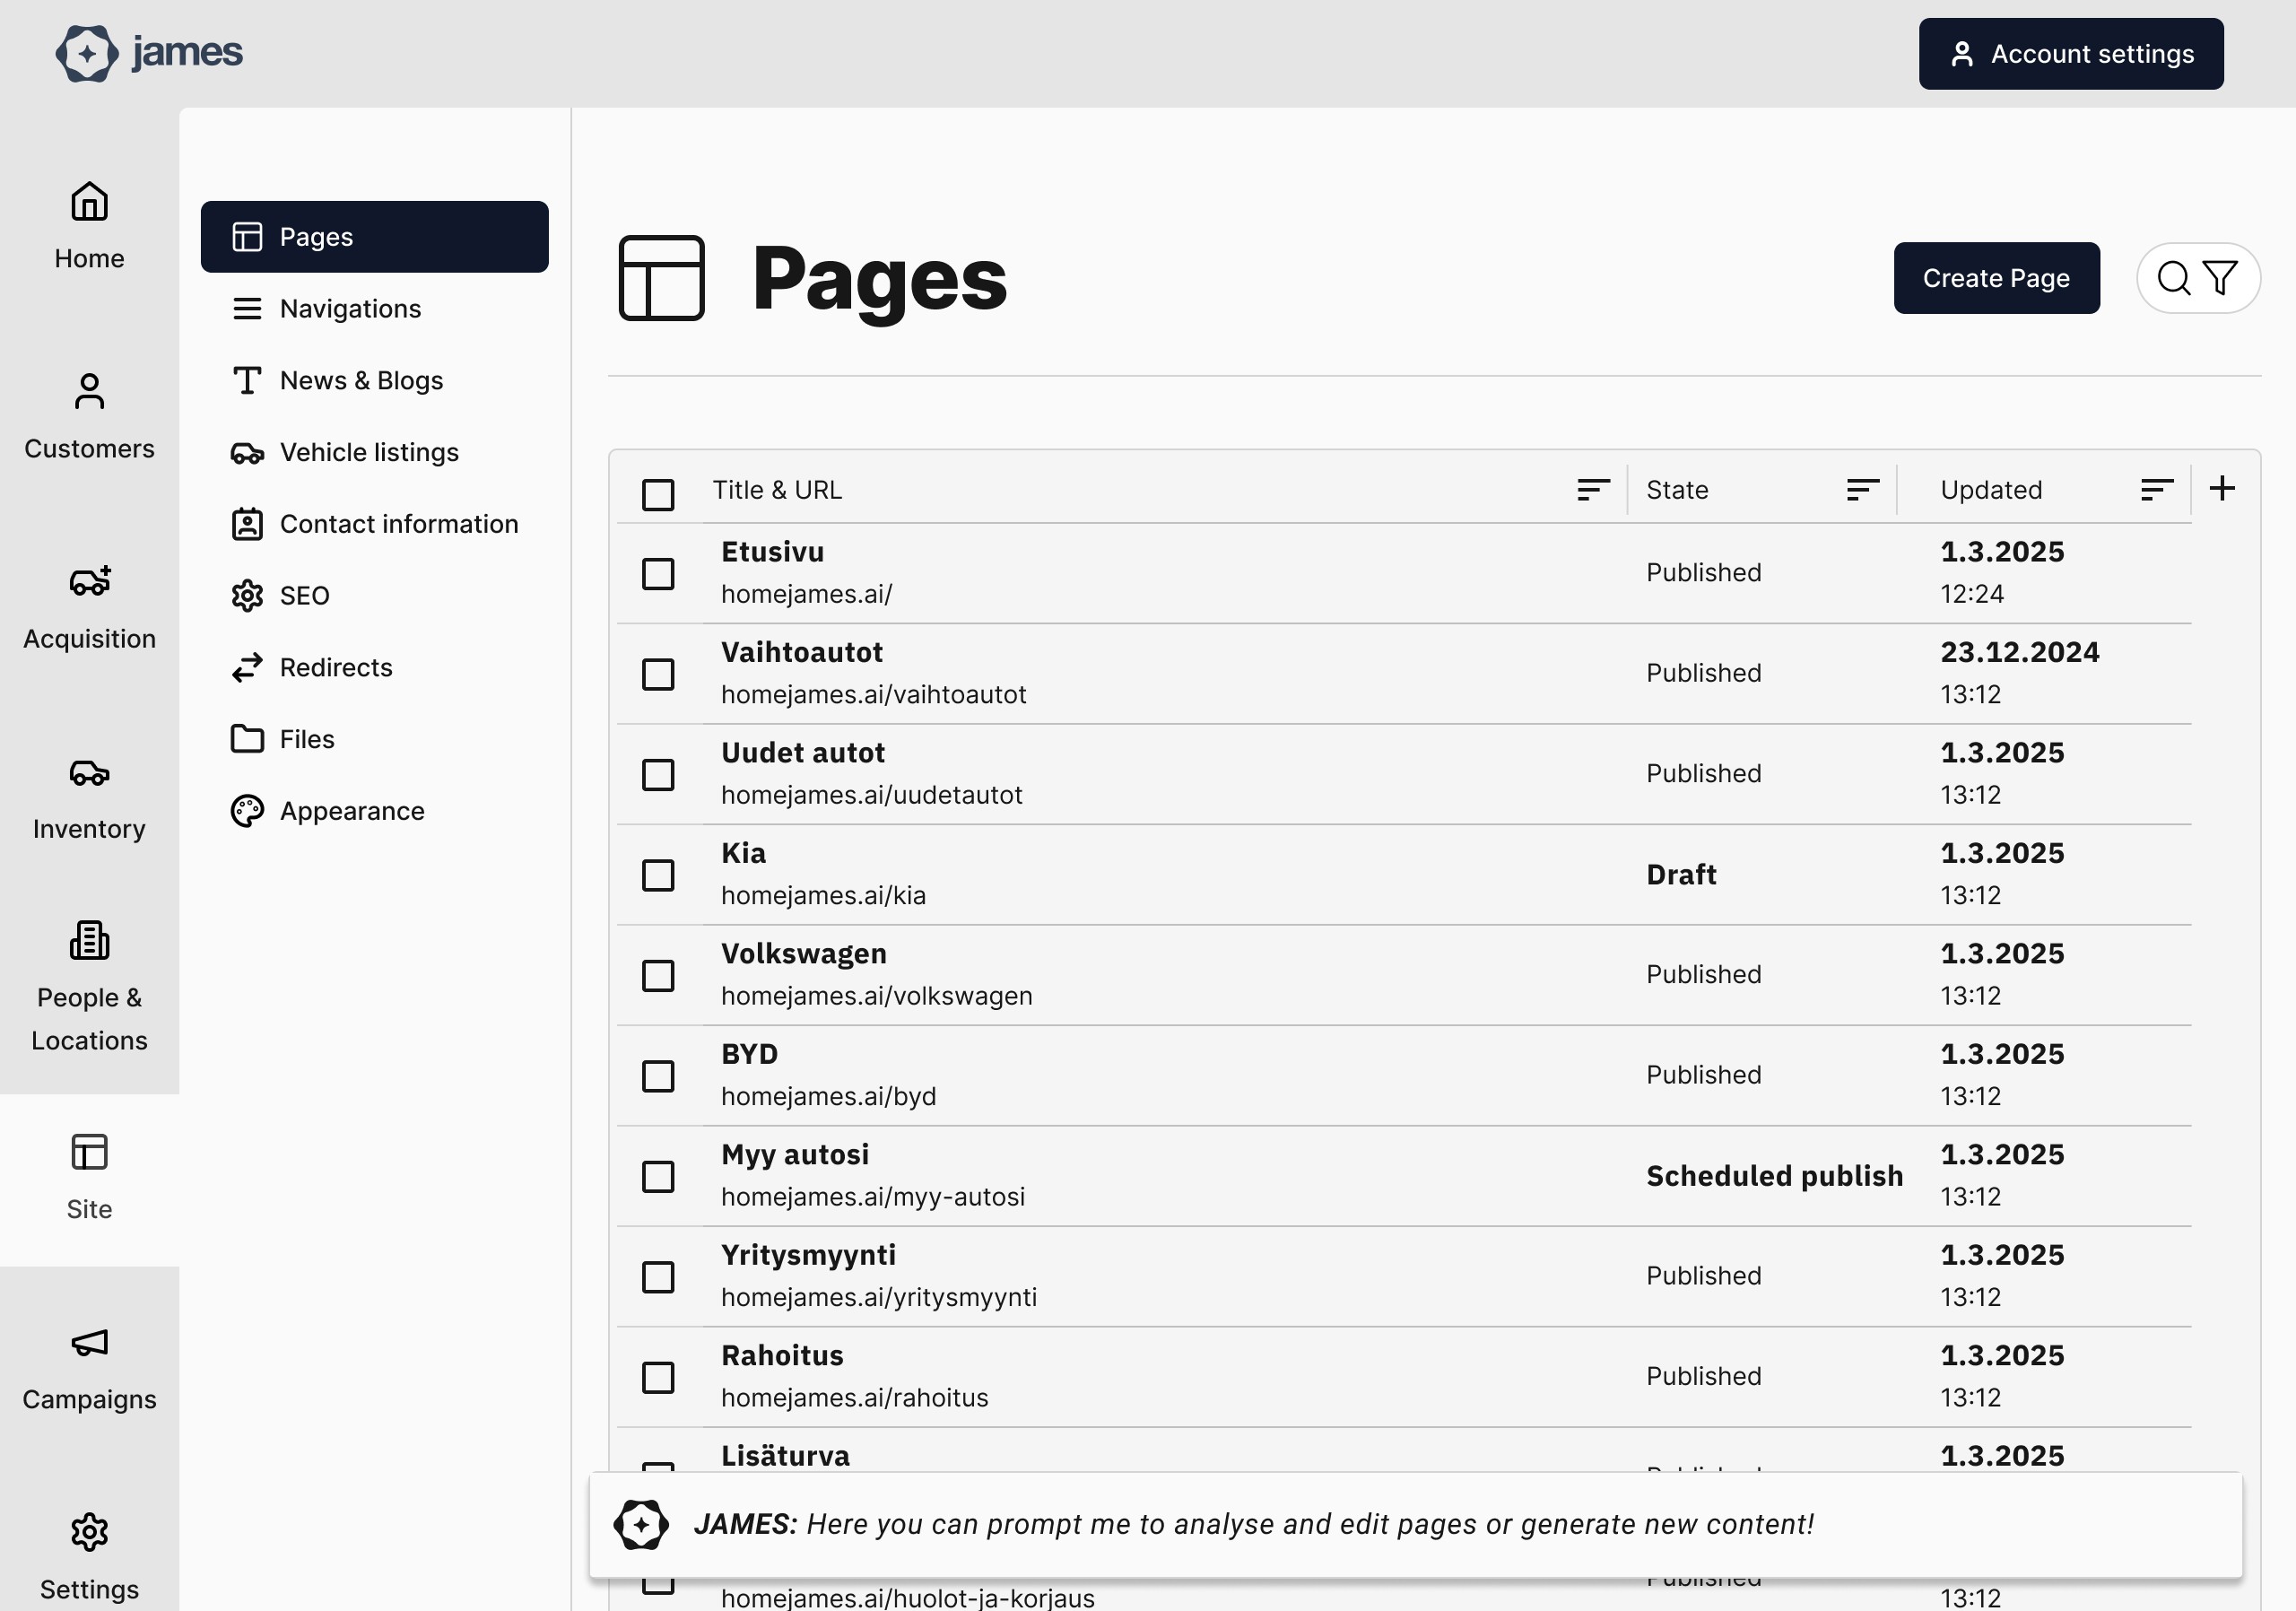Open Pages in the site submenu
2296x1611 pixels.
click(x=374, y=237)
